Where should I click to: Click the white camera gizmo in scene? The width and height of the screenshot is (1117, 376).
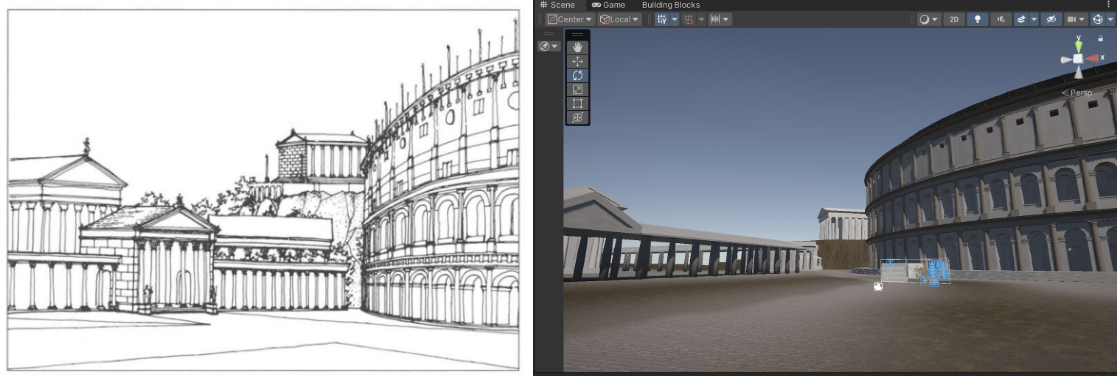[x=878, y=287]
